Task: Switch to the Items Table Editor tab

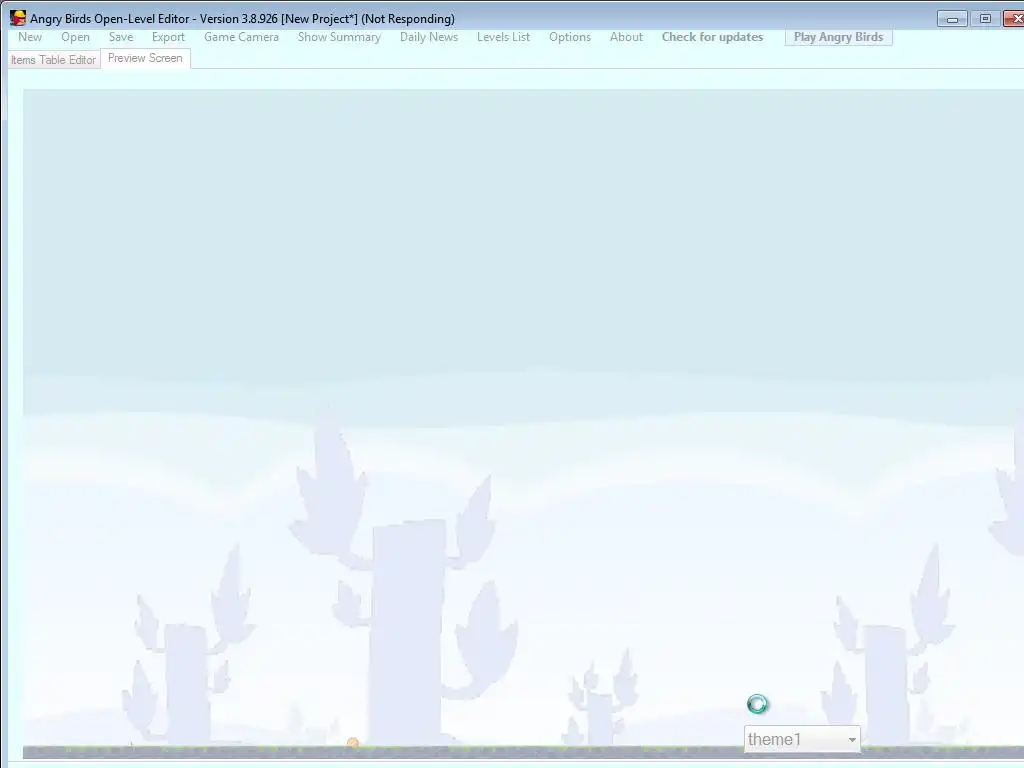Action: (54, 60)
